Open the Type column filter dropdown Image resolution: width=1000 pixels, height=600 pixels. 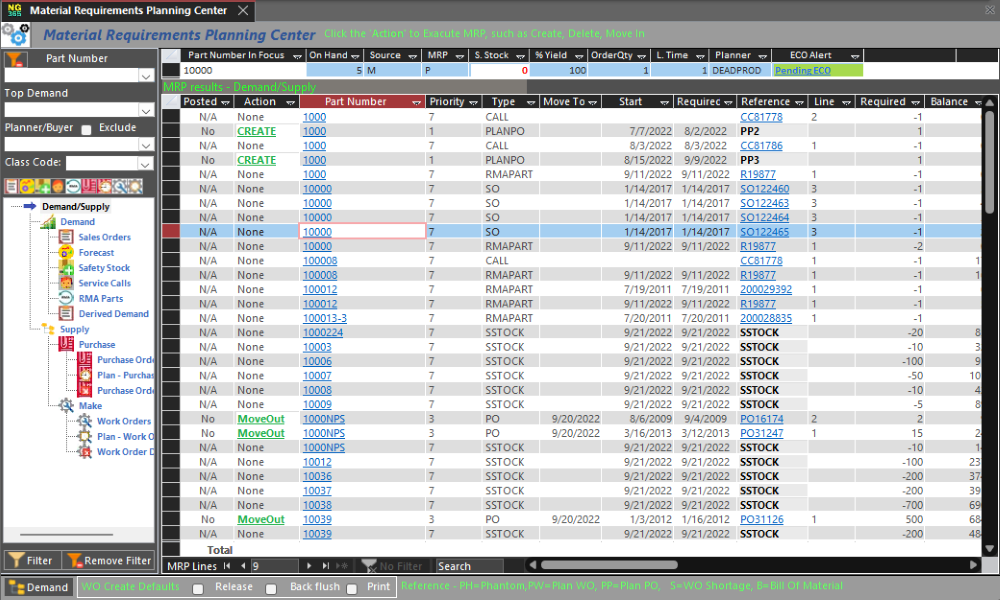[x=530, y=102]
